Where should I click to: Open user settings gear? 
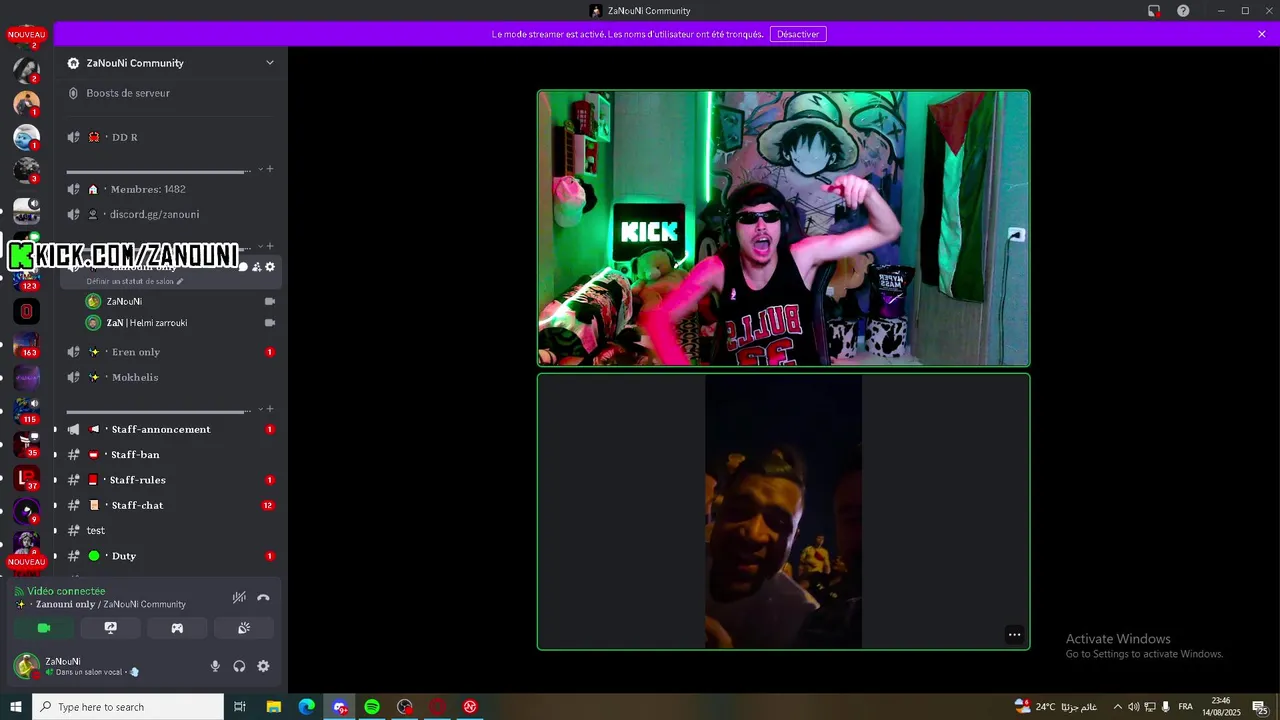[x=263, y=666]
